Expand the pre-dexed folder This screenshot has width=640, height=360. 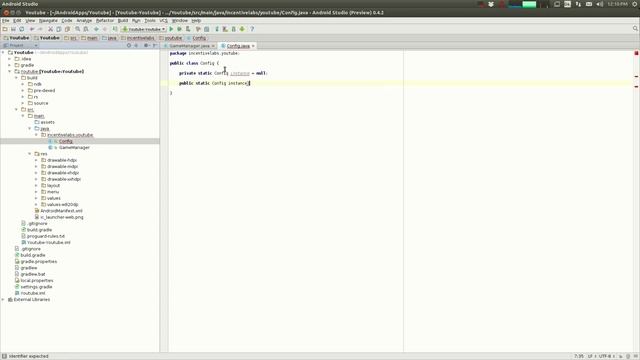23,91
